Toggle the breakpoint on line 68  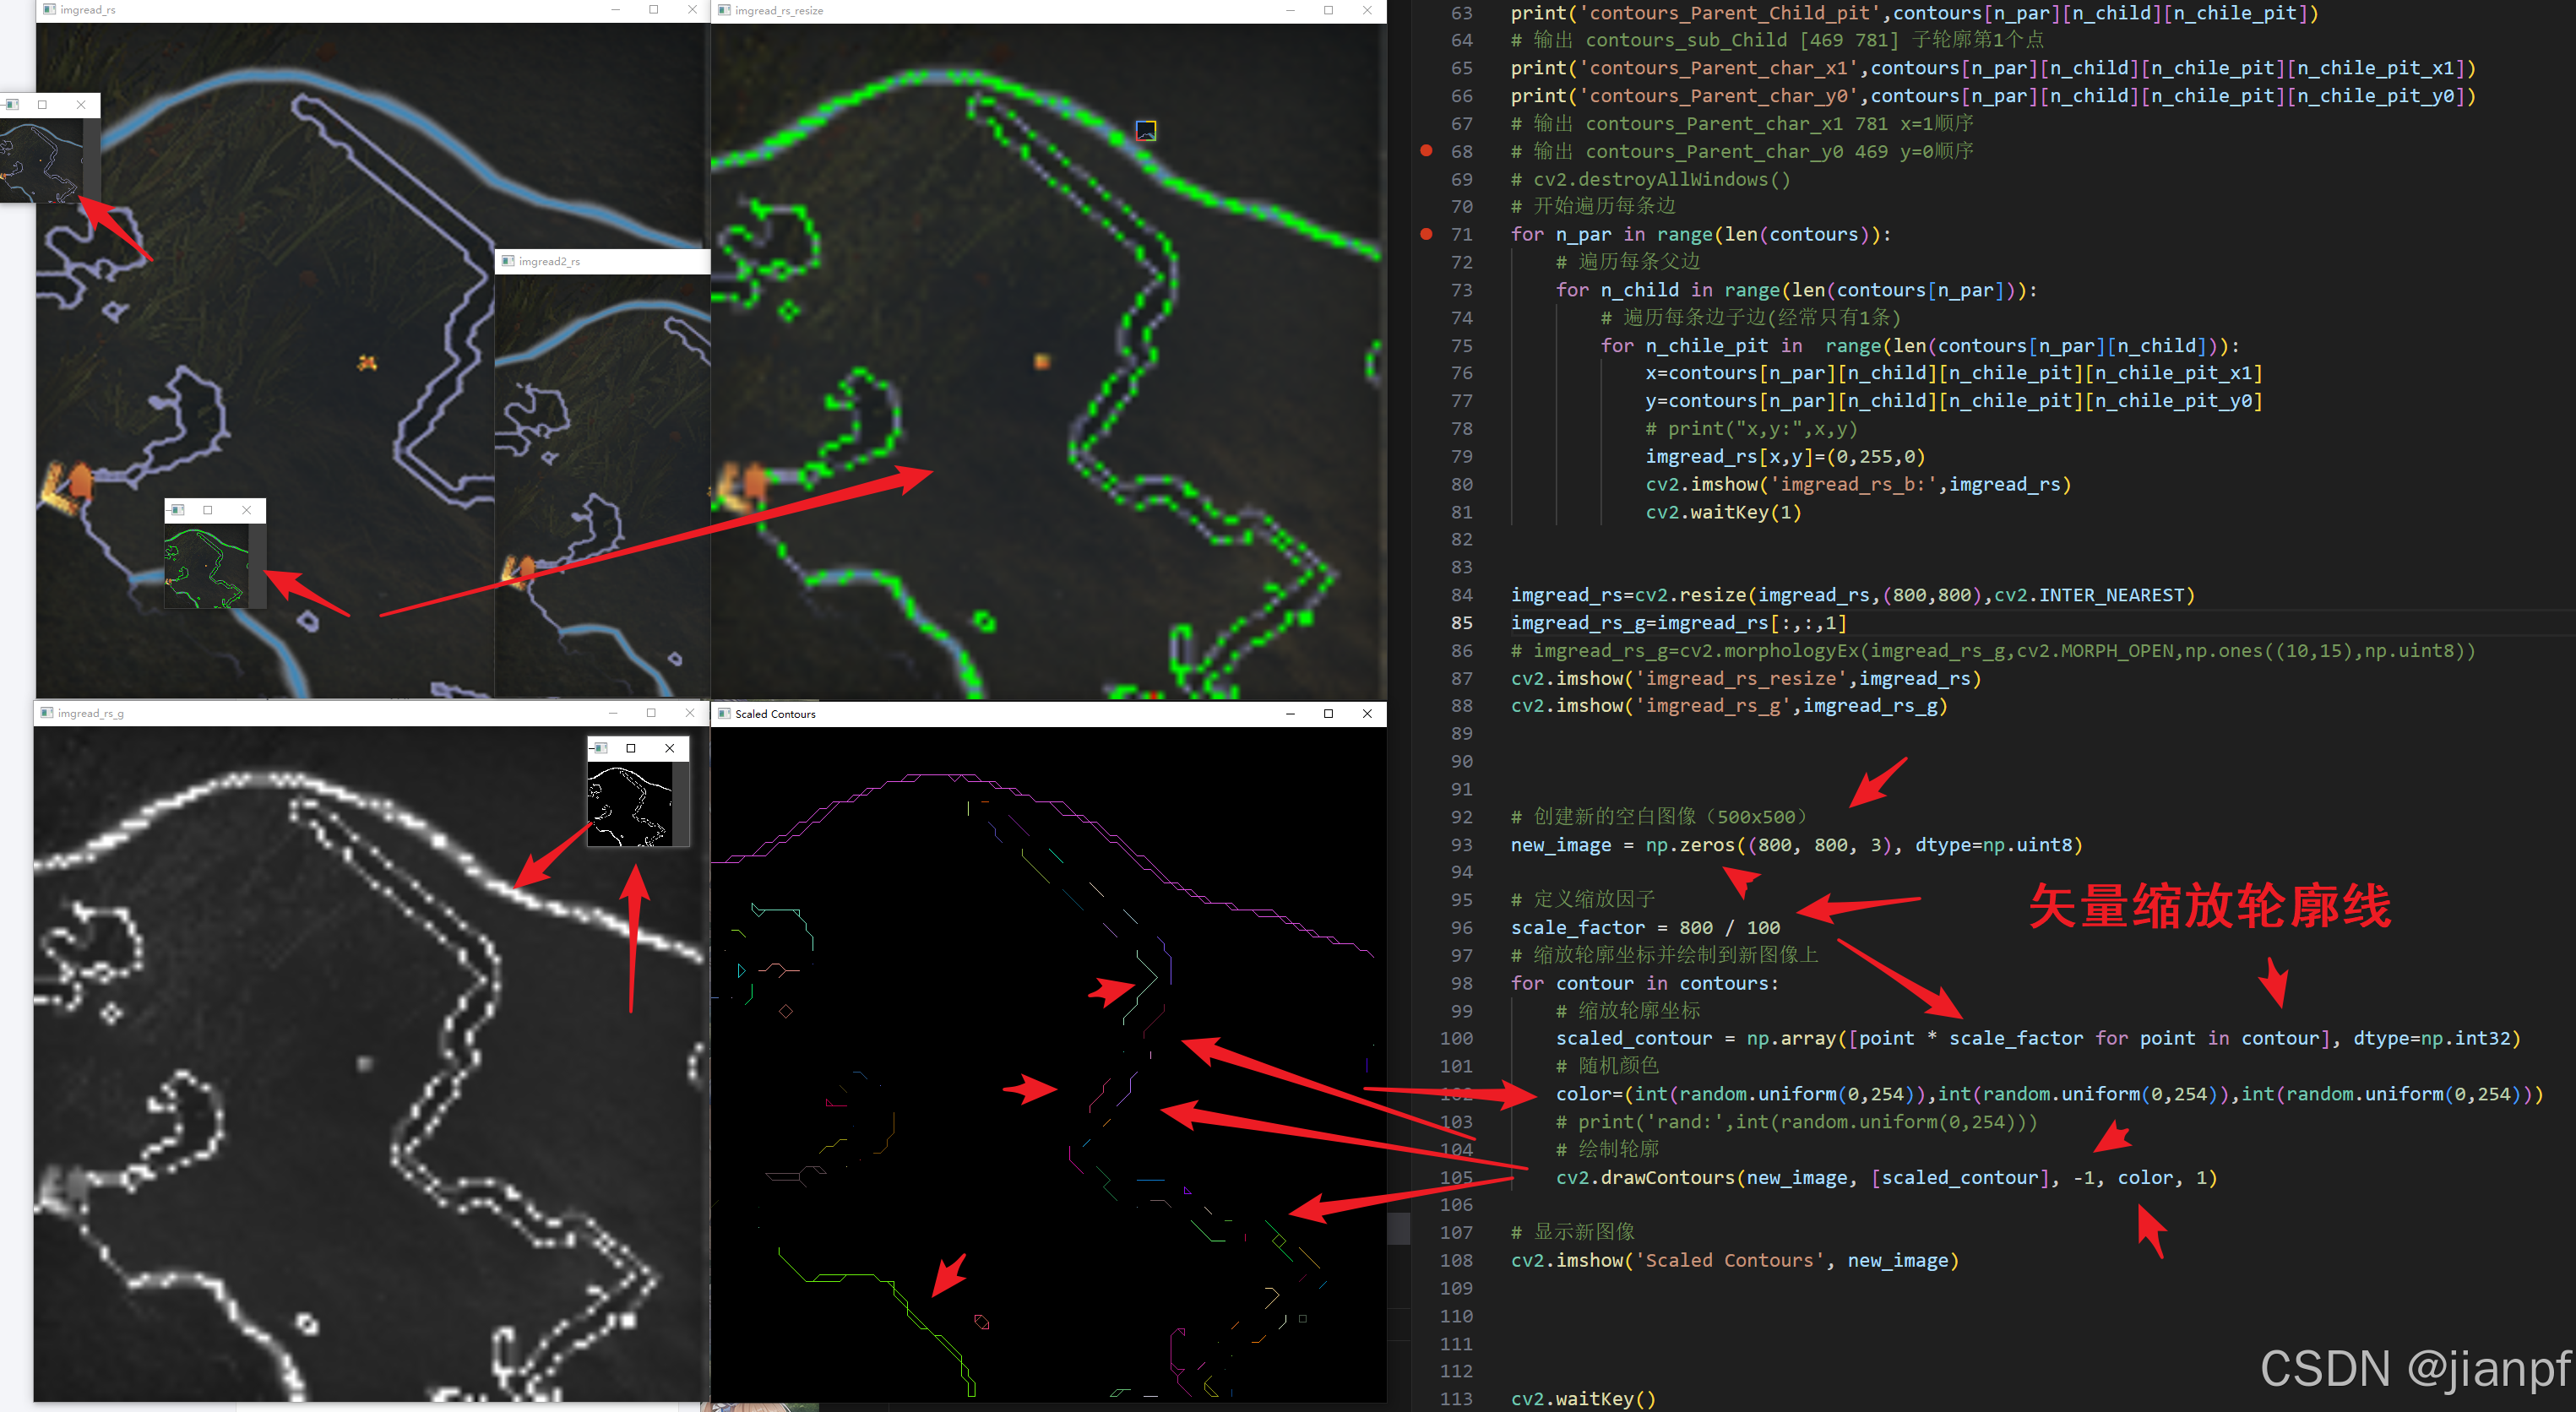click(x=1426, y=151)
